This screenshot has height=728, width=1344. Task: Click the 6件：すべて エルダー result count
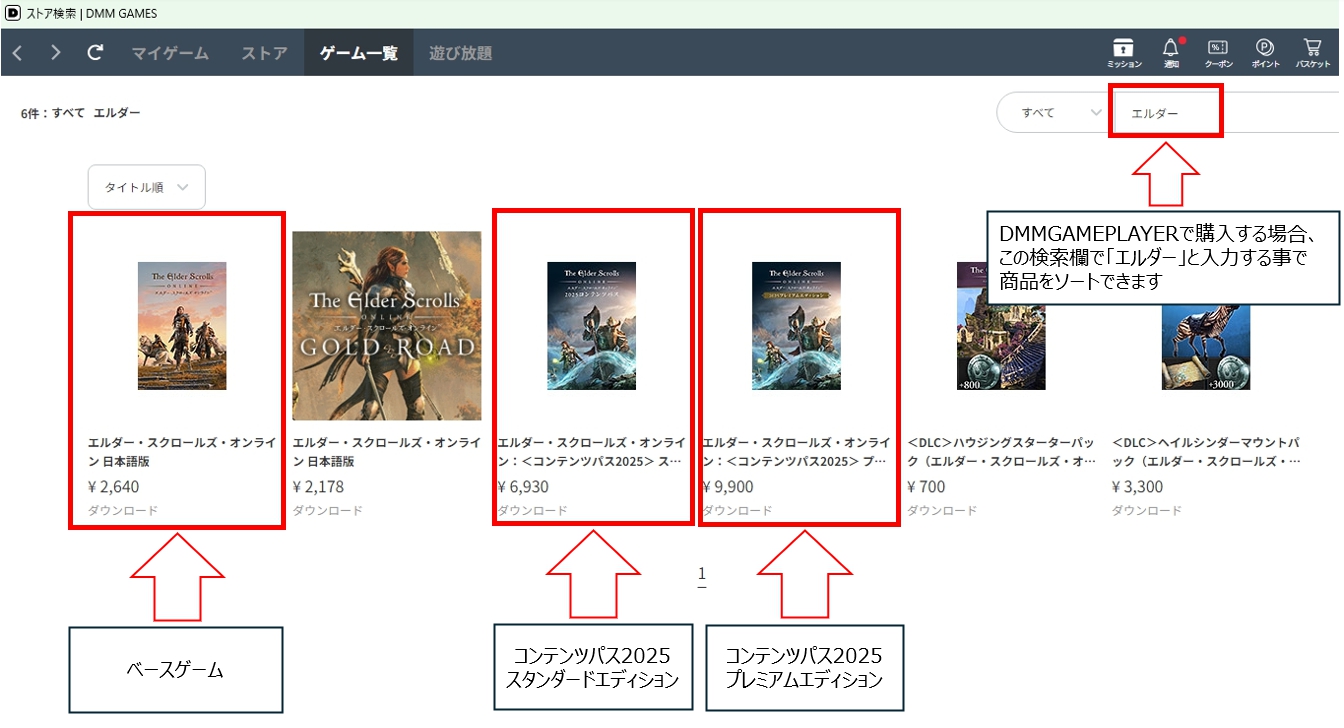[x=81, y=113]
